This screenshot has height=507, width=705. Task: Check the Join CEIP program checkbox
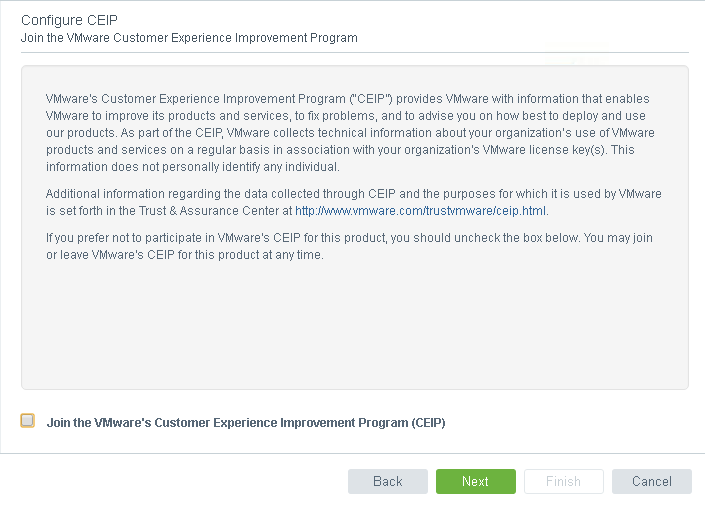[x=28, y=421]
